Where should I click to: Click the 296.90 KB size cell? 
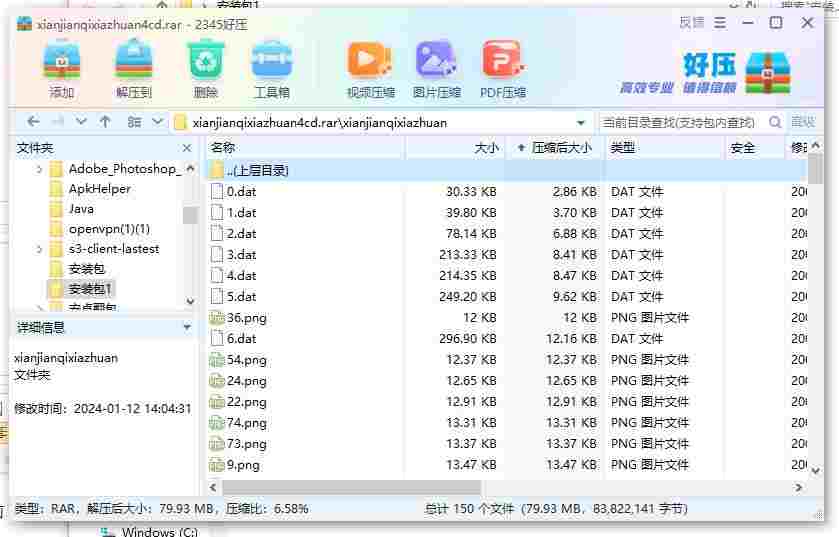(468, 339)
